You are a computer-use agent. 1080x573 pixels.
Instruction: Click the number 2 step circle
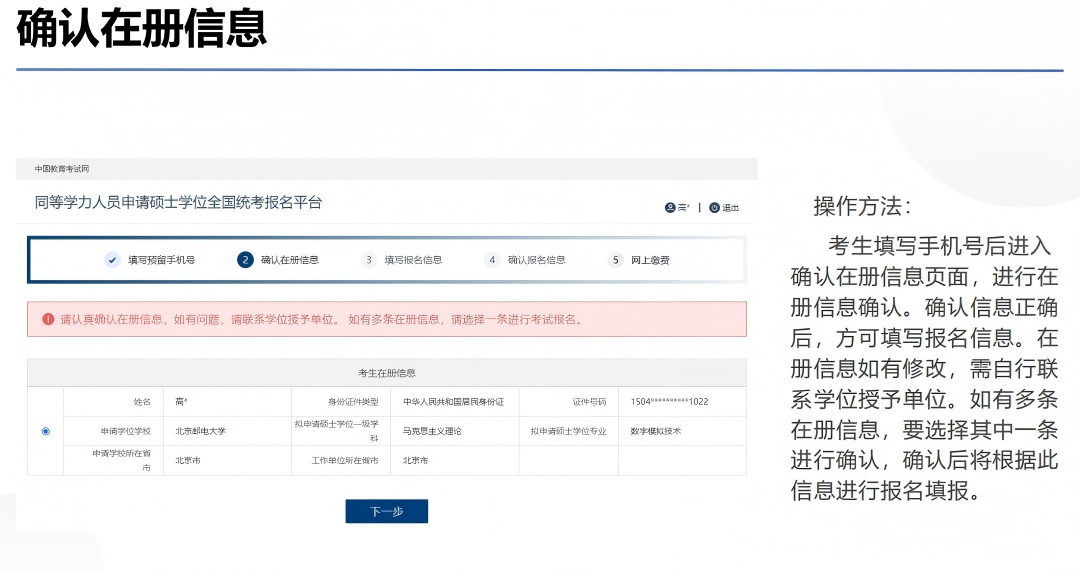[x=245, y=260]
